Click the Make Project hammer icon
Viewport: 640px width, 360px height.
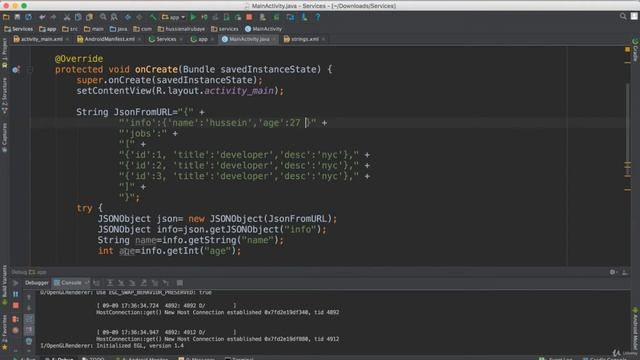tap(153, 17)
